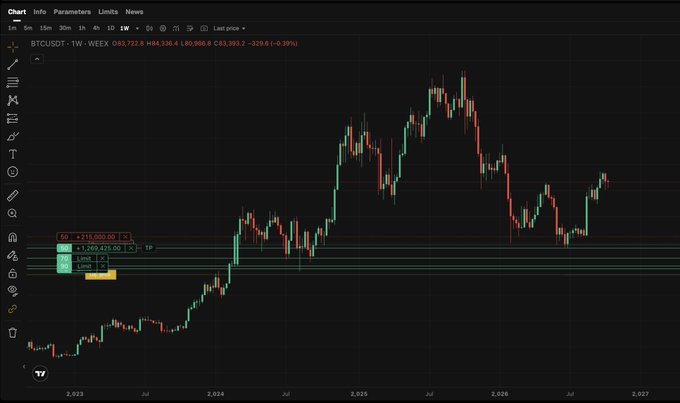Switch to the Chart tab
This screenshot has width=680, height=403.
pos(17,12)
